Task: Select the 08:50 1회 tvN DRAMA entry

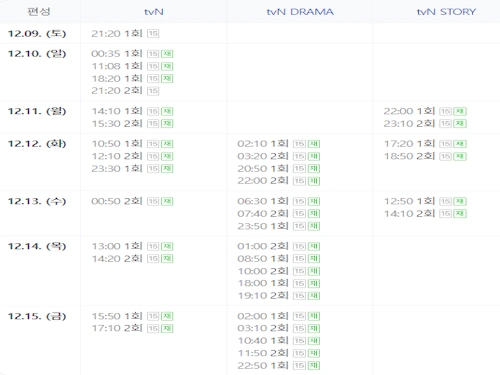Action: (x=263, y=258)
